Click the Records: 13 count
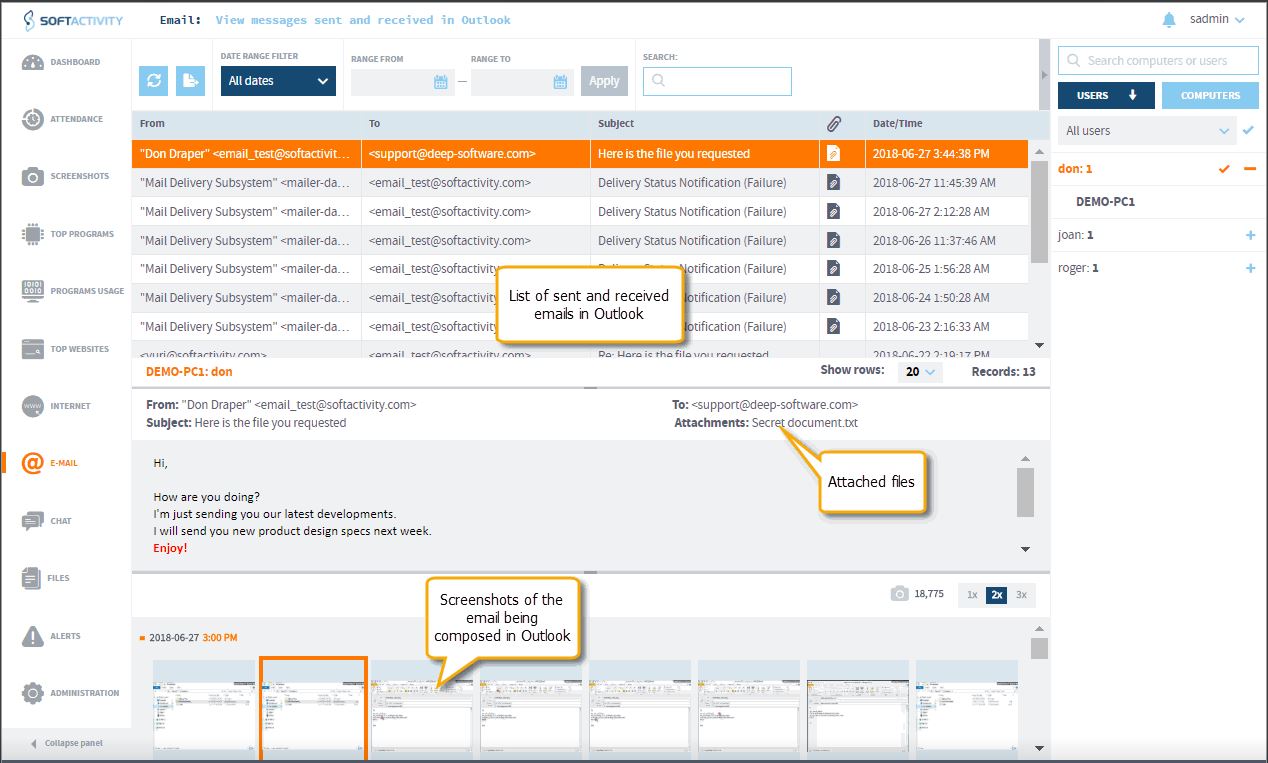The image size is (1268, 763). (1004, 372)
